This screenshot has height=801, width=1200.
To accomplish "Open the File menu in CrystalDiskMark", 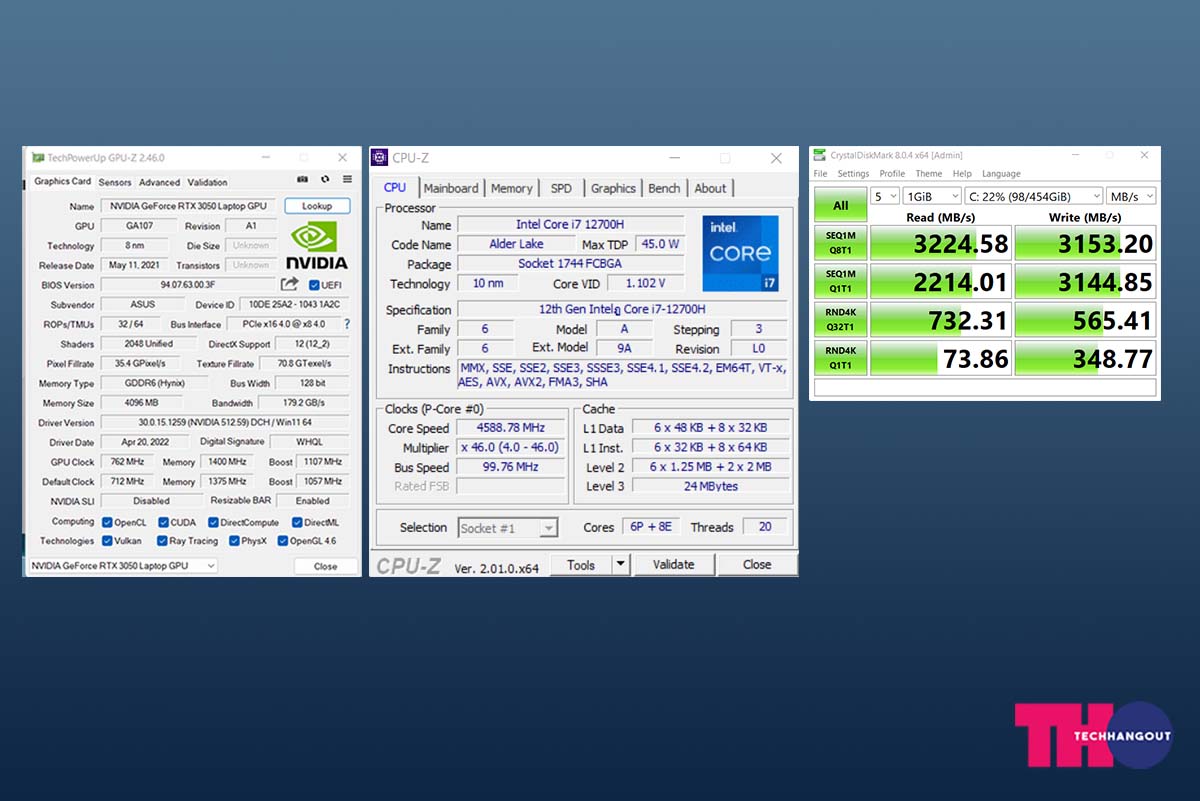I will 820,174.
